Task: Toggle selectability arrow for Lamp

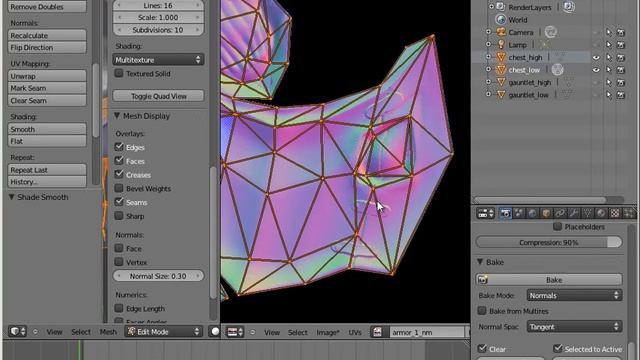Action: coord(609,45)
